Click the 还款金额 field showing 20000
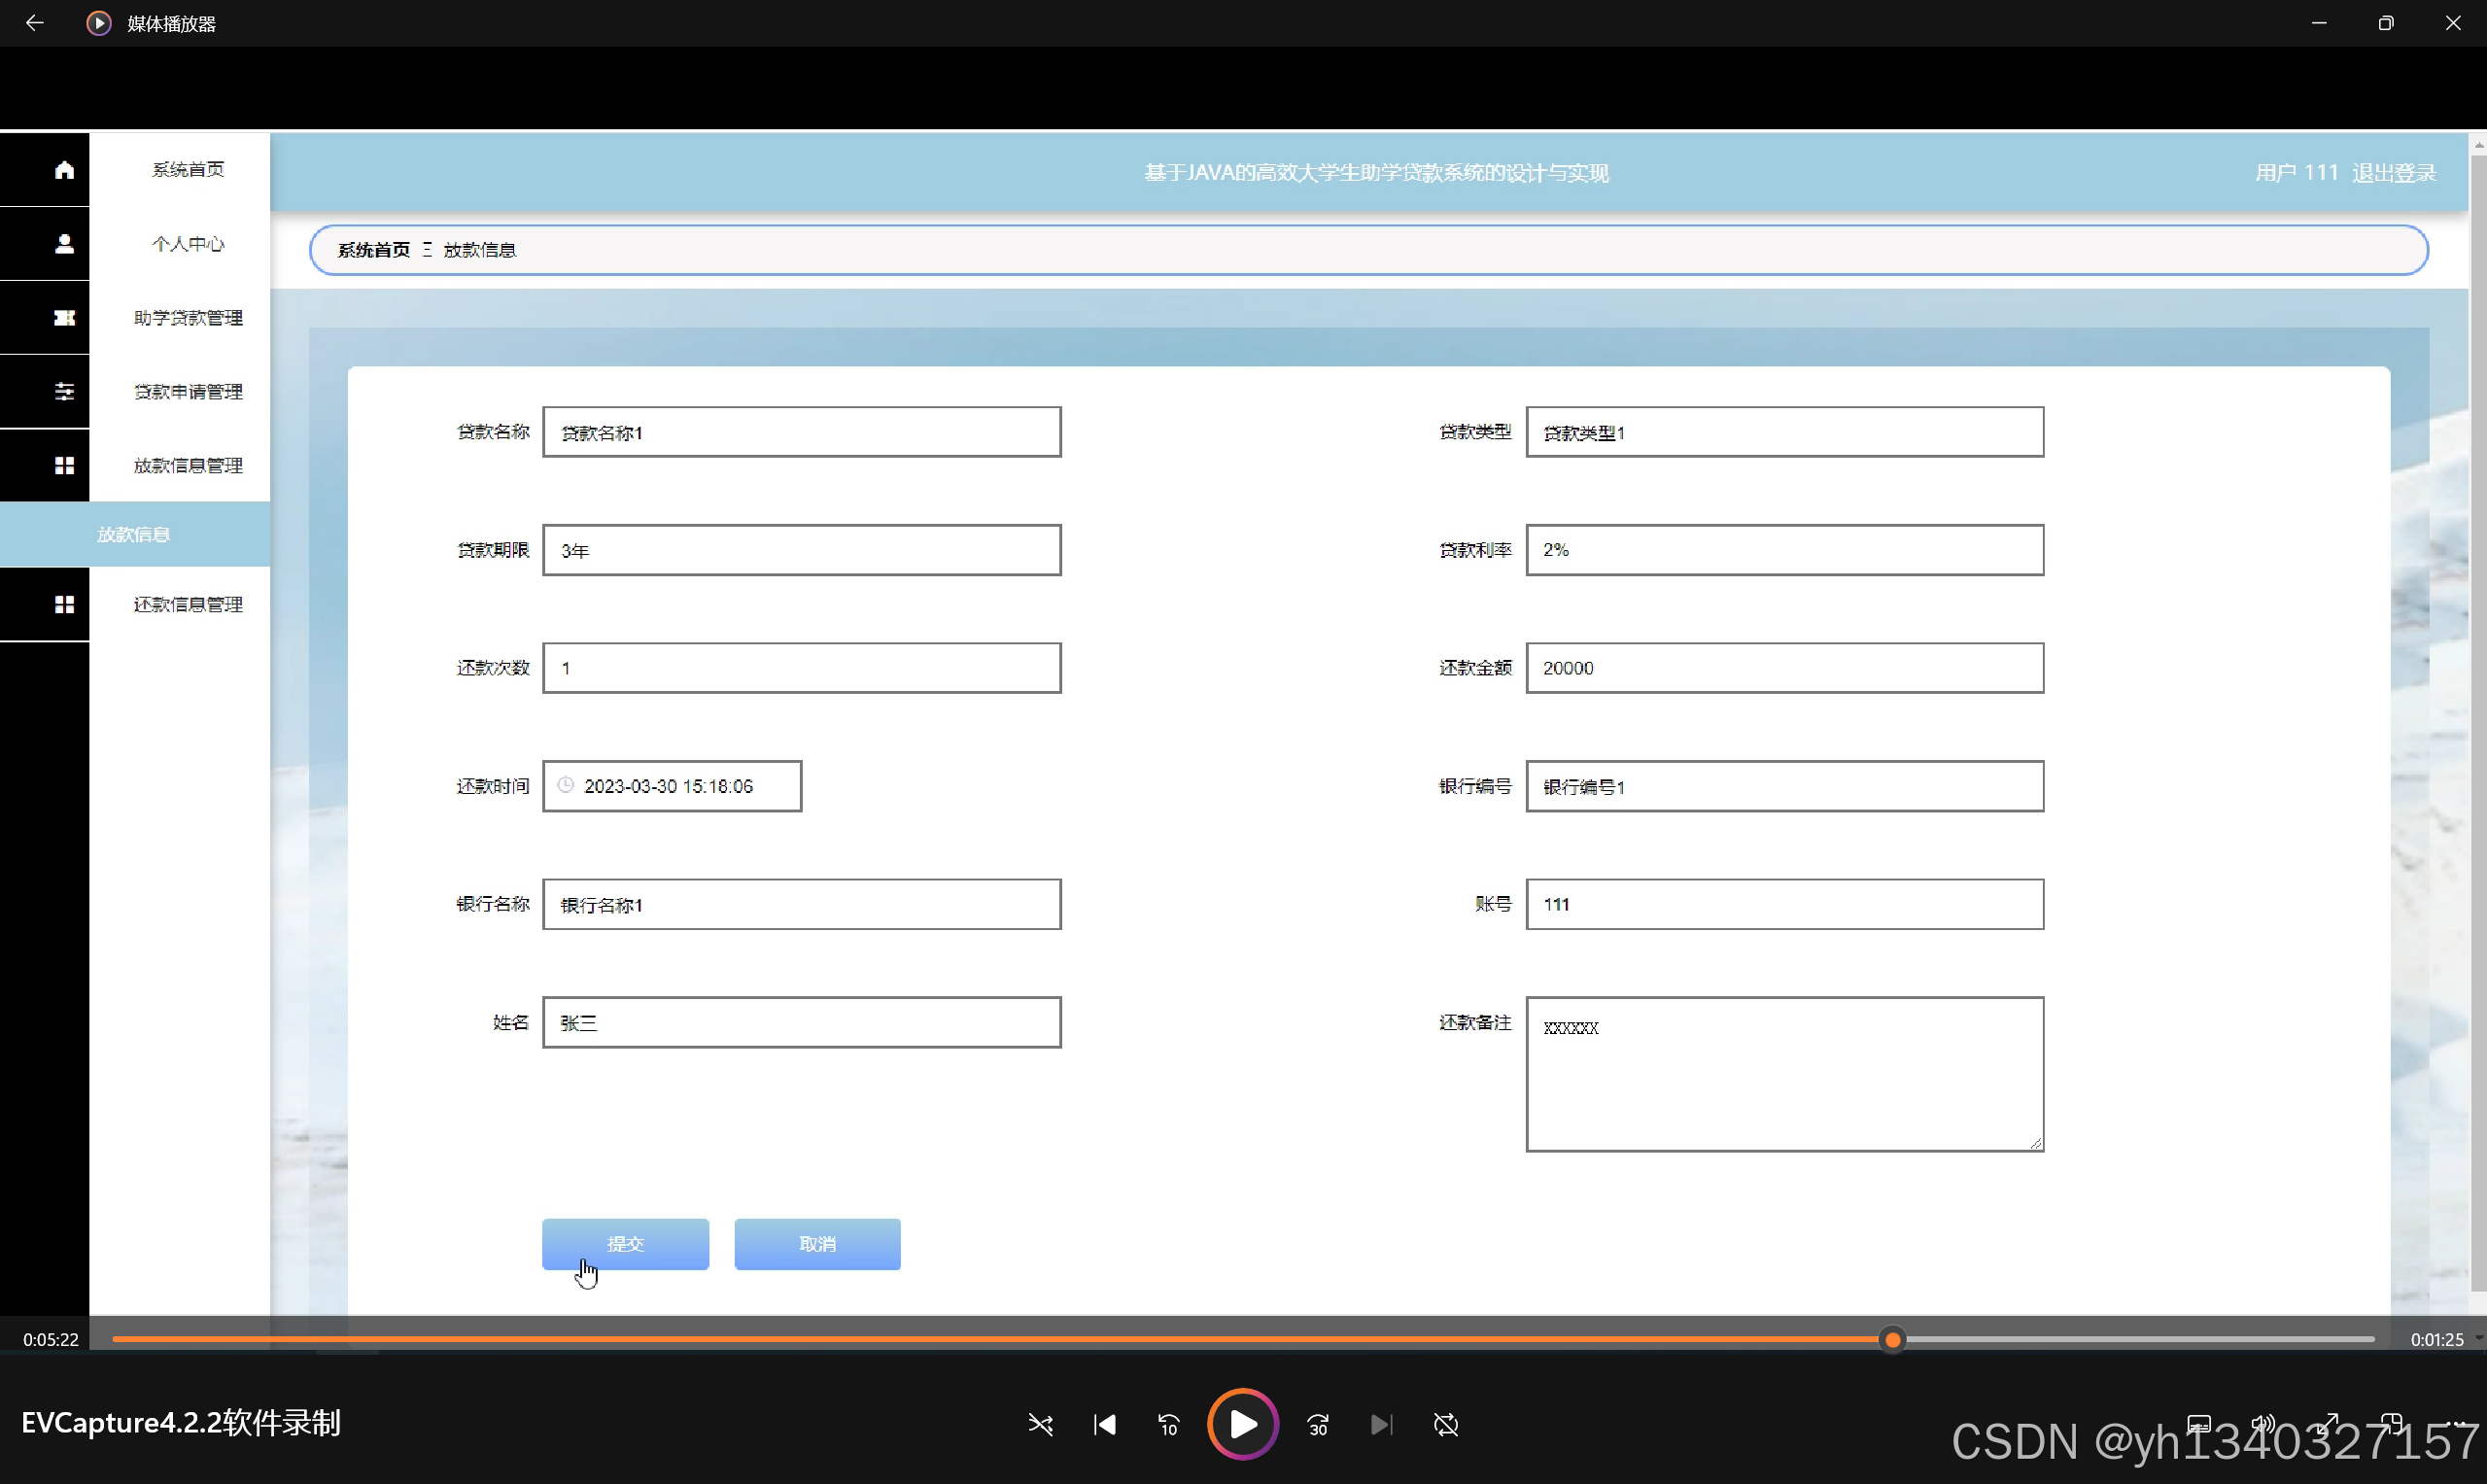2487x1484 pixels. 1785,668
